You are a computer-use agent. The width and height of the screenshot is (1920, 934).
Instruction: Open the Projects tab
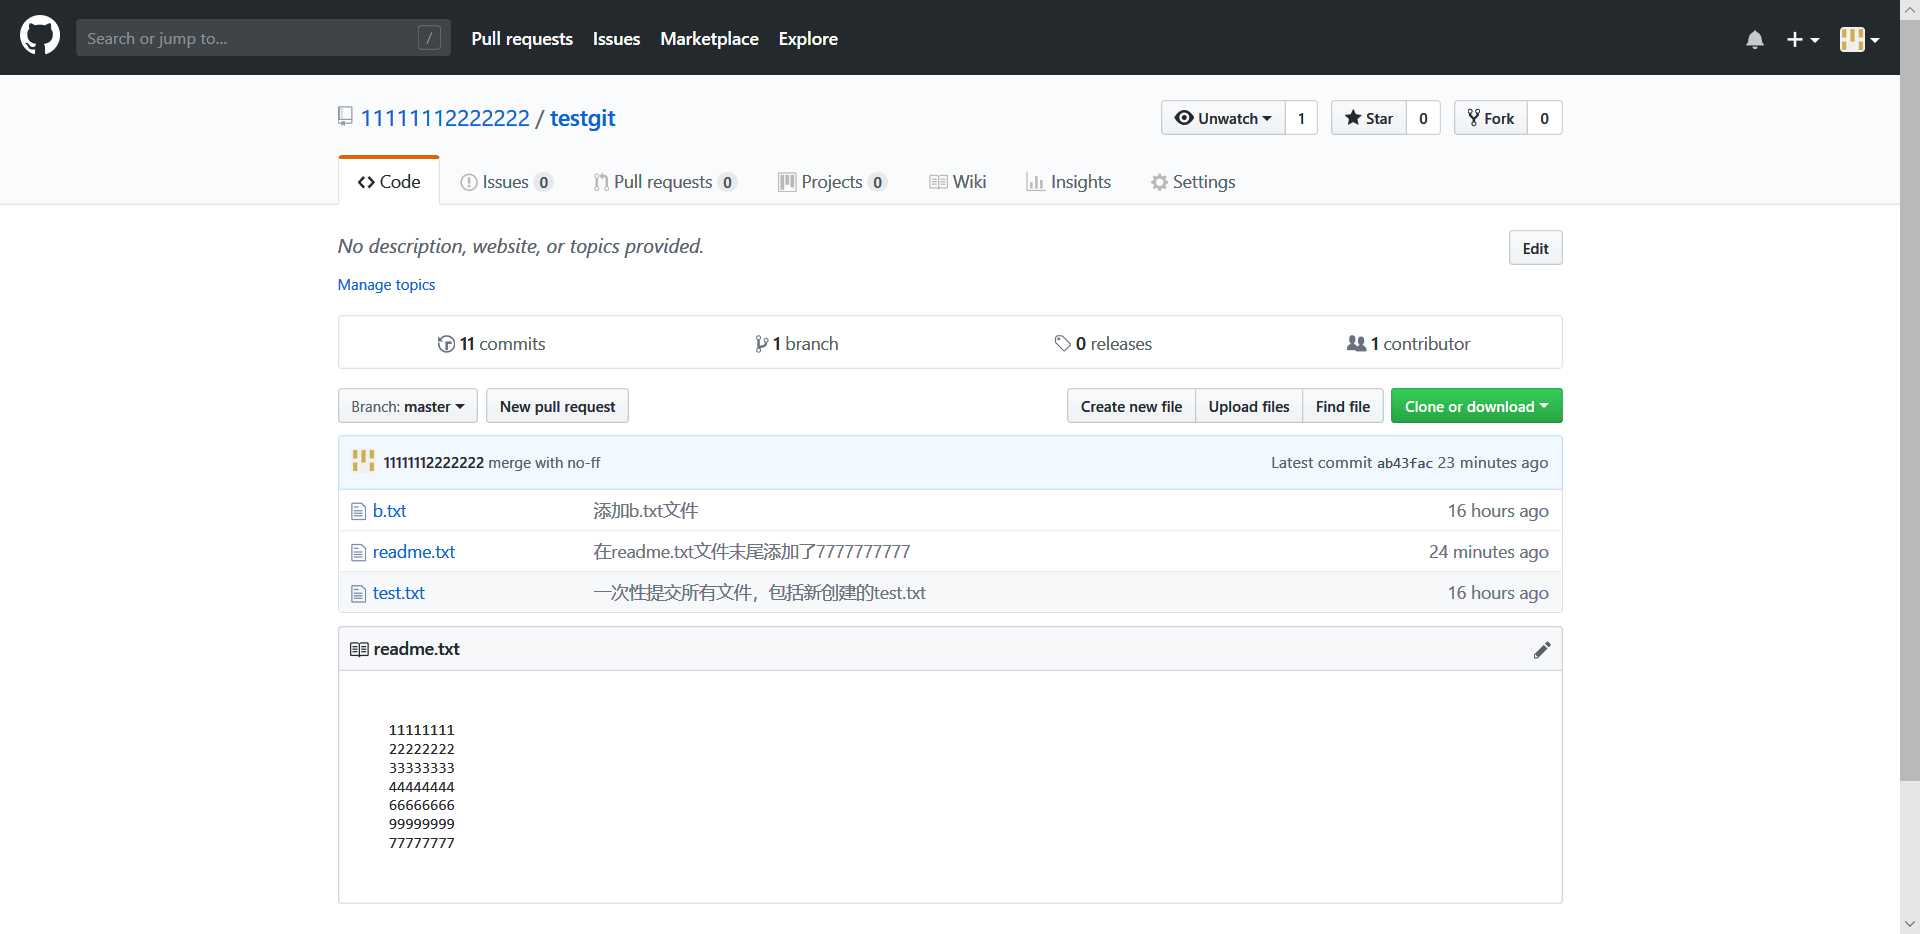(832, 181)
